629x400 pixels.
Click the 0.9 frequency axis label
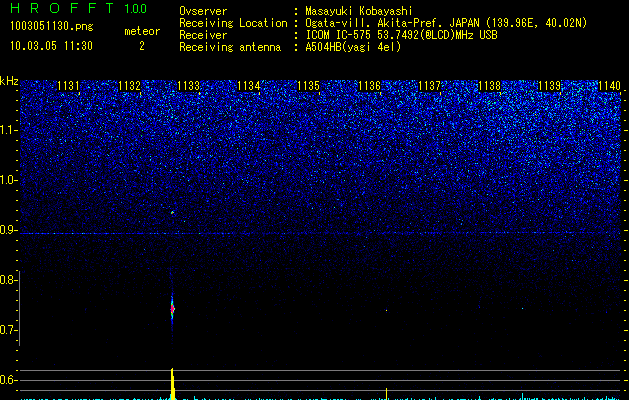tap(9, 230)
